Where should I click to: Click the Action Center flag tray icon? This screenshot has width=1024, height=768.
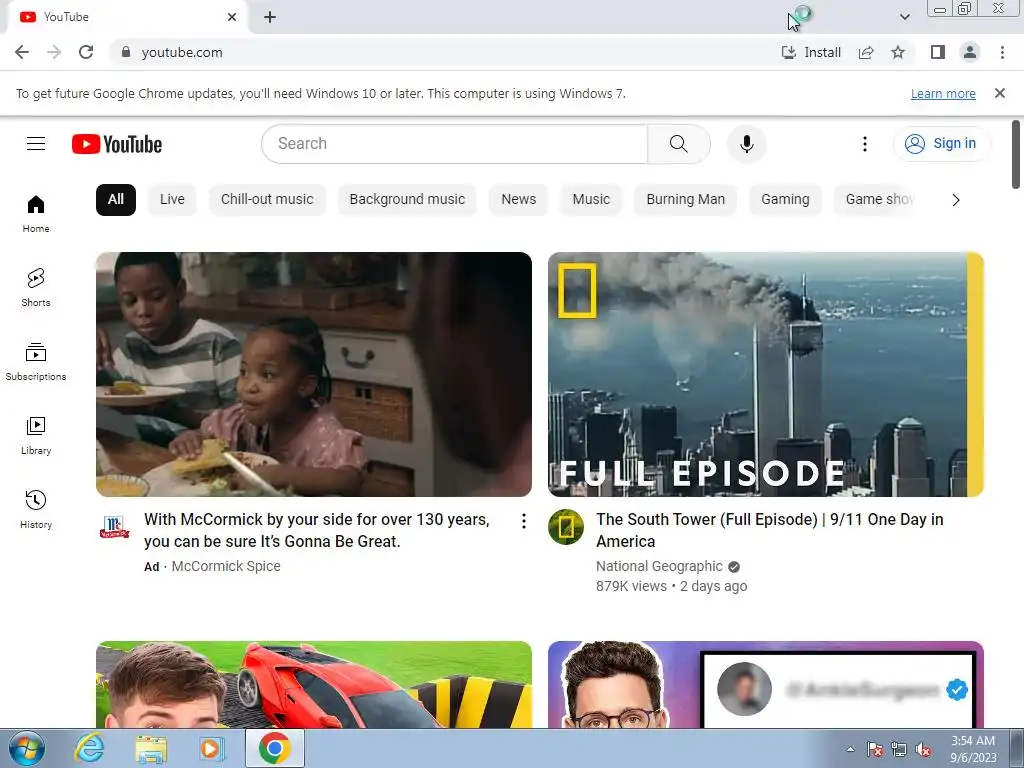[874, 750]
